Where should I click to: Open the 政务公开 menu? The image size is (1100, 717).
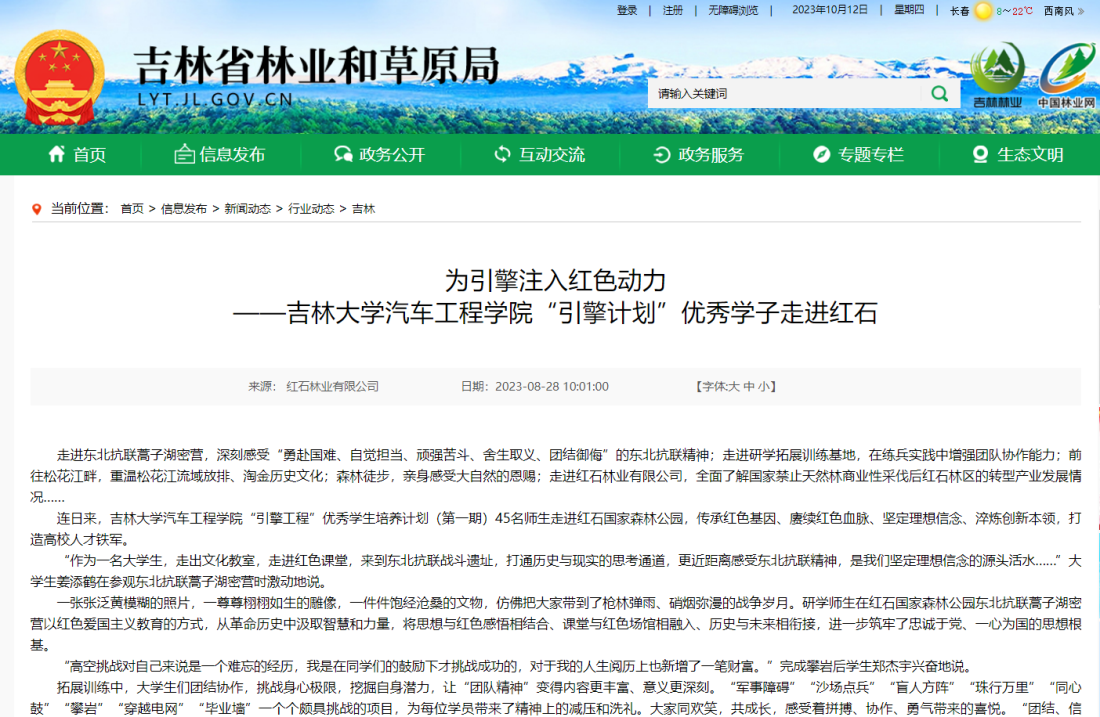(380, 154)
